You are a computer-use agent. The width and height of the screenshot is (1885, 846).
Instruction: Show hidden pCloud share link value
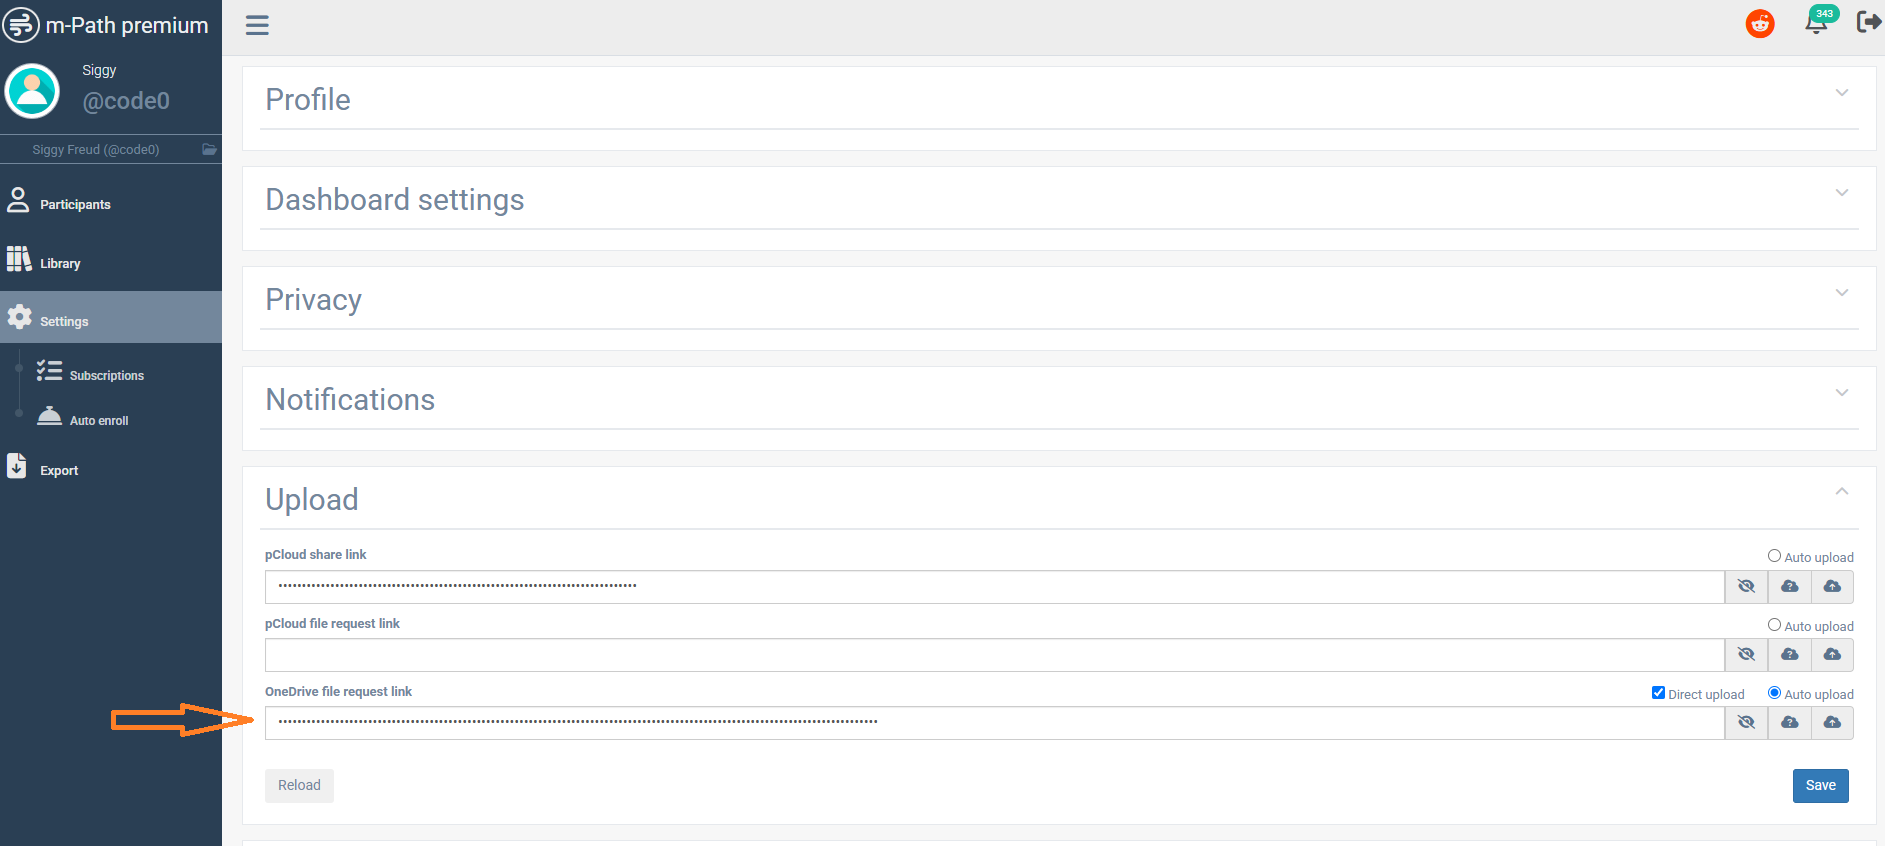(x=1746, y=587)
